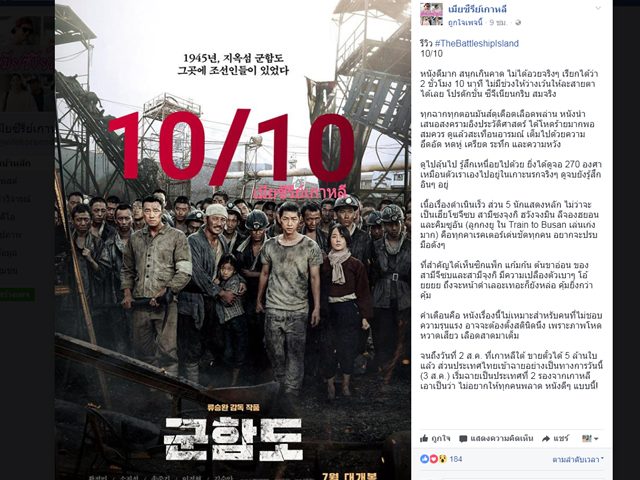This screenshot has height=480, width=640.
Task: Click the comment speech-bubble icon
Action: click(x=463, y=439)
